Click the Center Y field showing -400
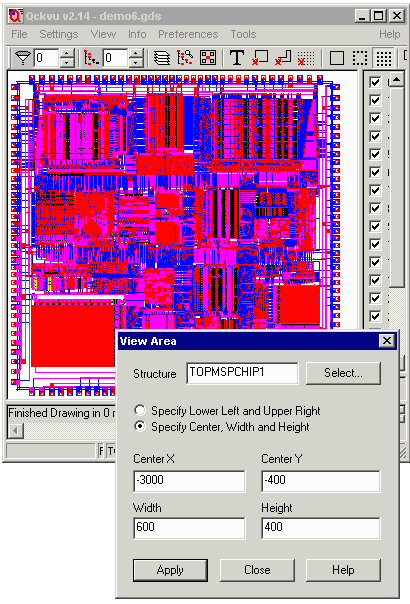 coord(321,481)
